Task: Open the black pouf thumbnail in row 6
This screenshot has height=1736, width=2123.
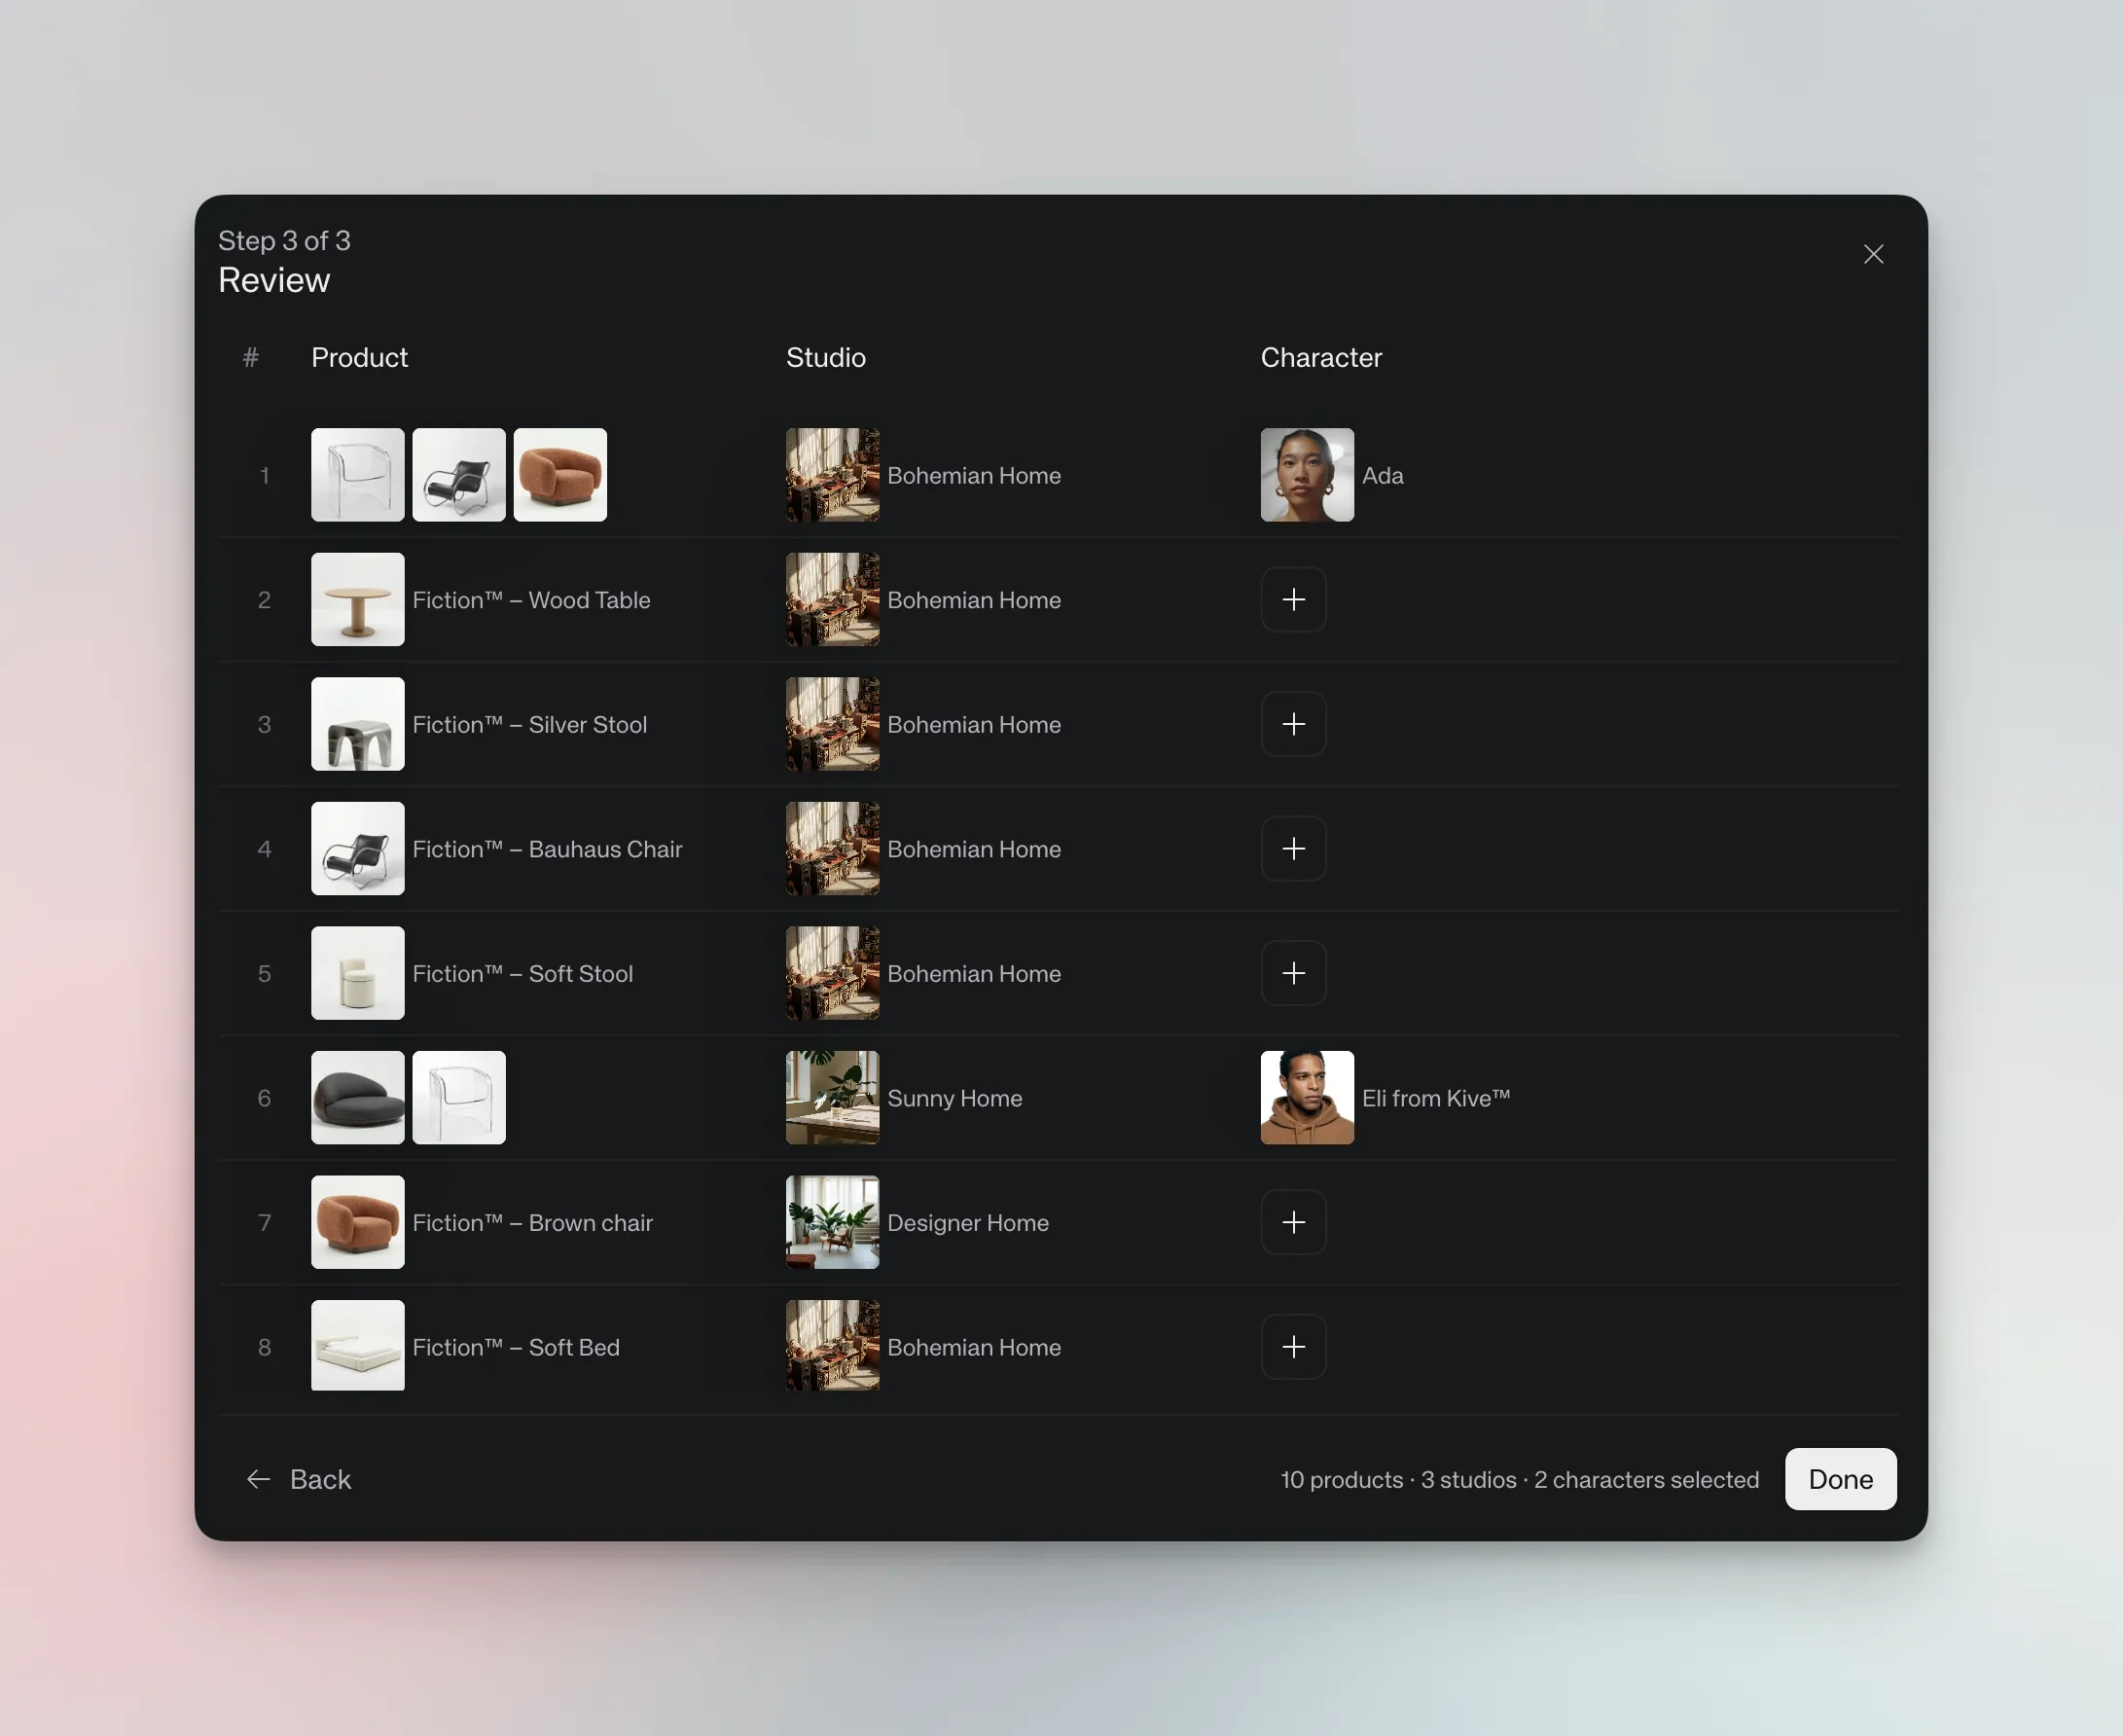Action: point(357,1097)
